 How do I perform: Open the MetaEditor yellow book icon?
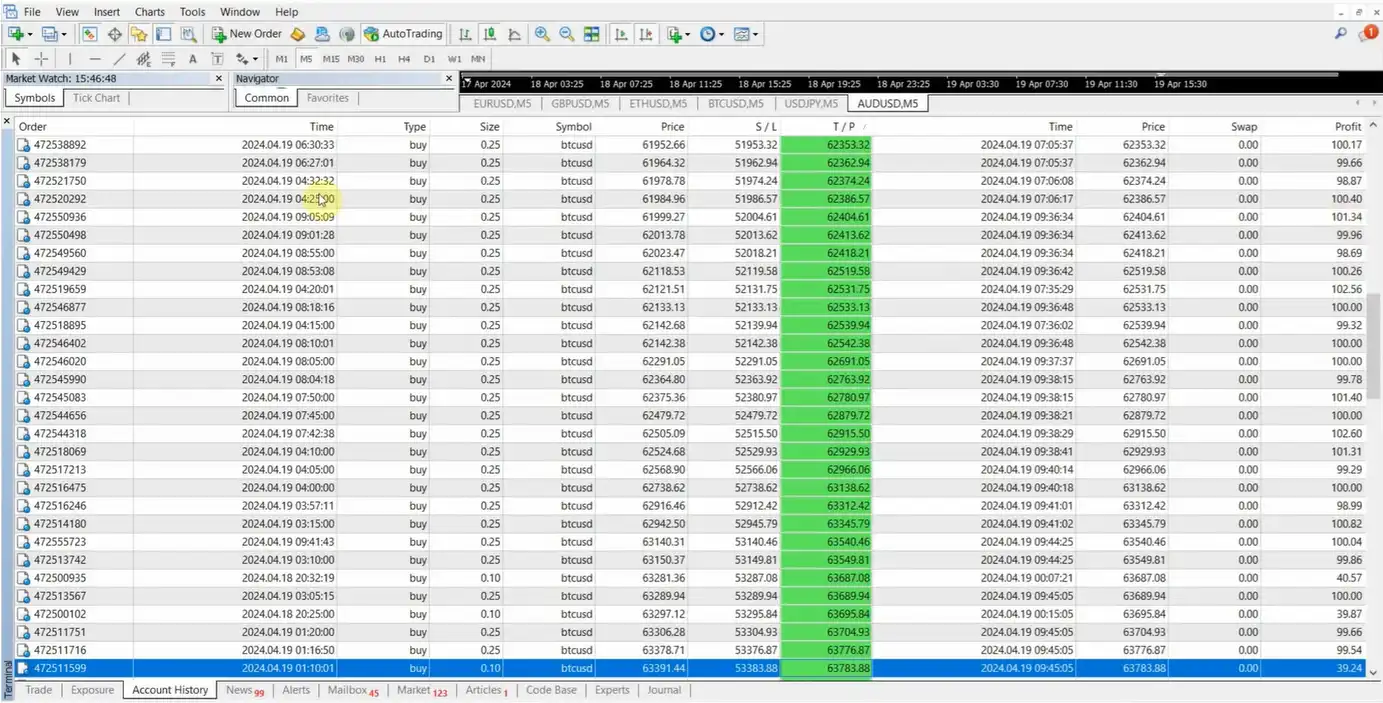[298, 34]
